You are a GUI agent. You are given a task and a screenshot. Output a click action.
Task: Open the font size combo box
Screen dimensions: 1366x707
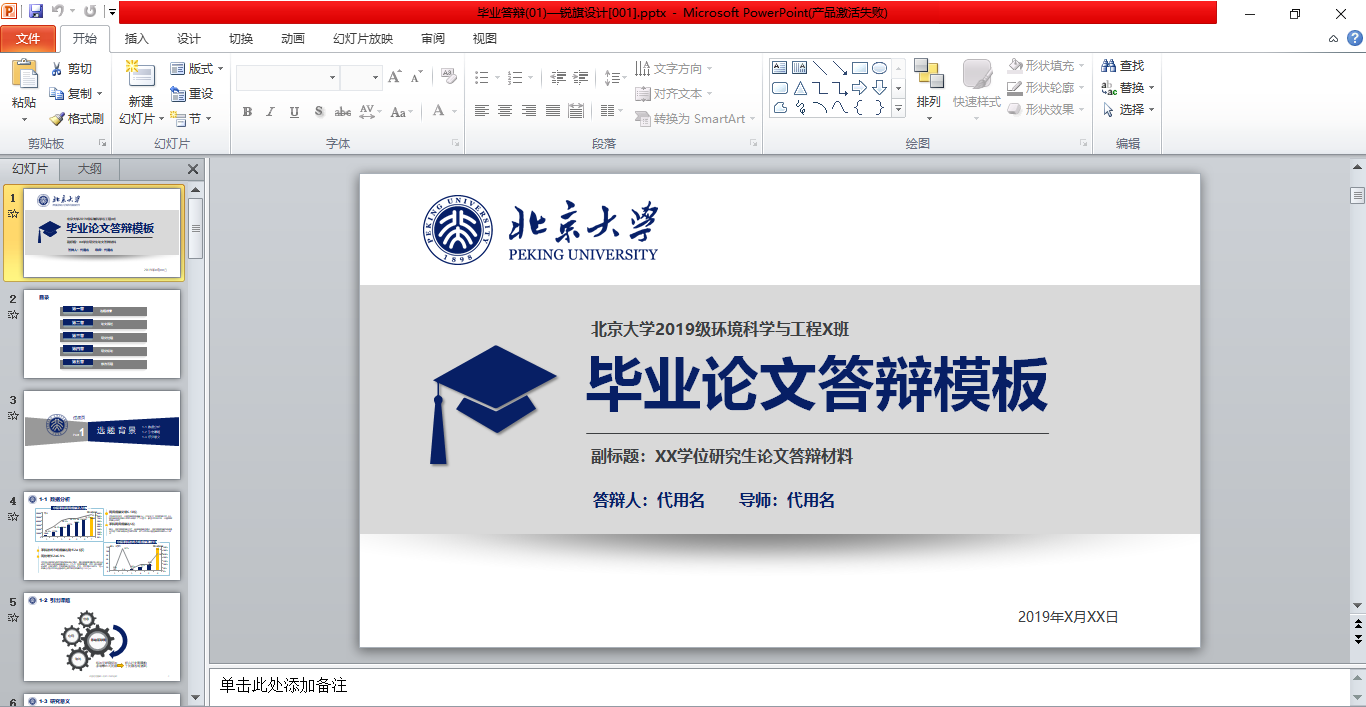point(361,77)
